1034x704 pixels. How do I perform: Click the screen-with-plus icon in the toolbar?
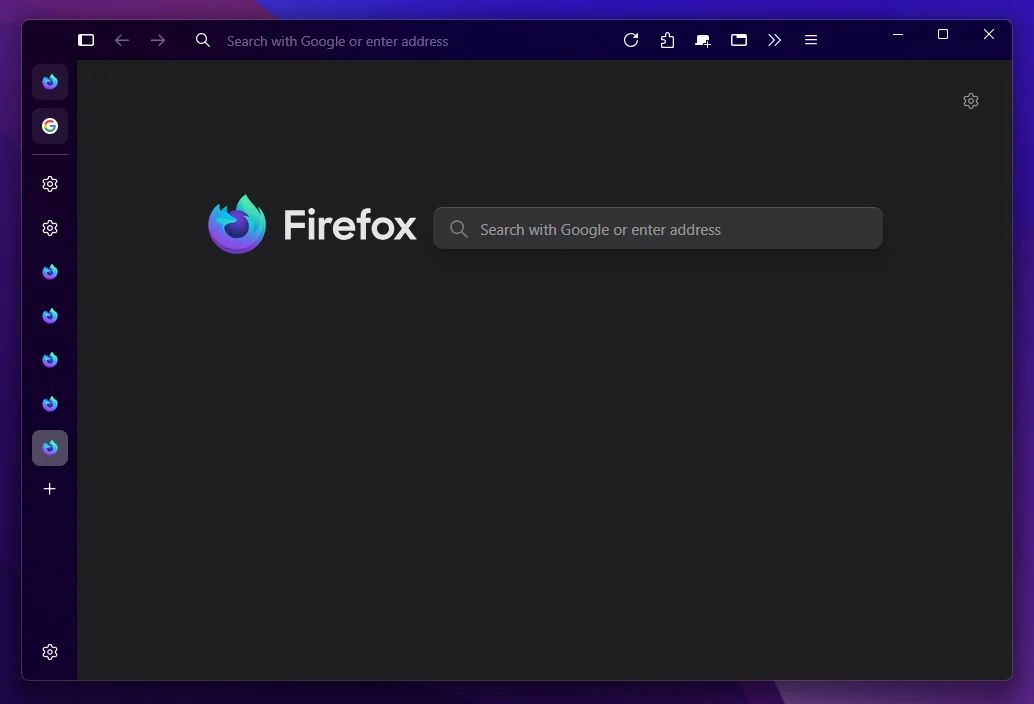tap(703, 40)
